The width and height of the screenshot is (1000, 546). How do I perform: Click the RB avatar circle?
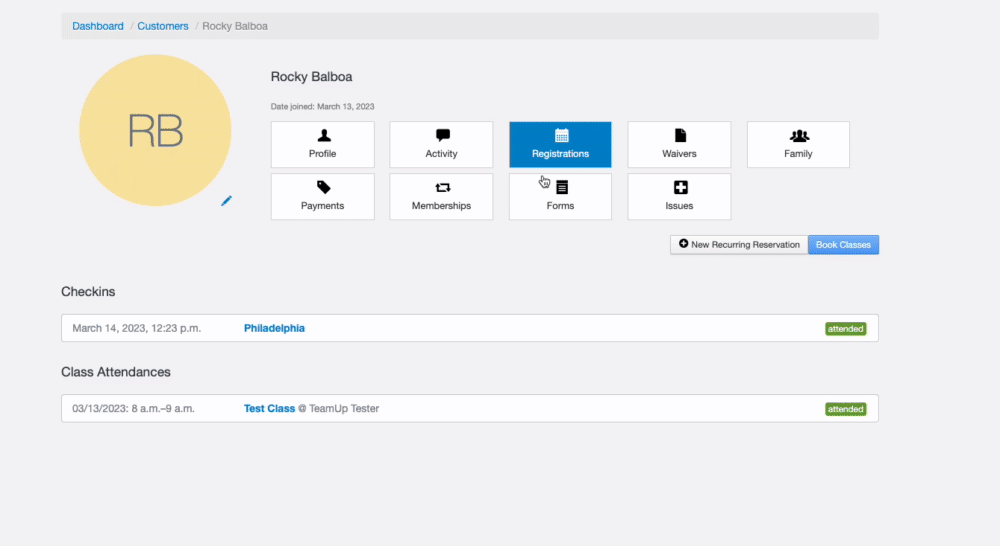155,131
